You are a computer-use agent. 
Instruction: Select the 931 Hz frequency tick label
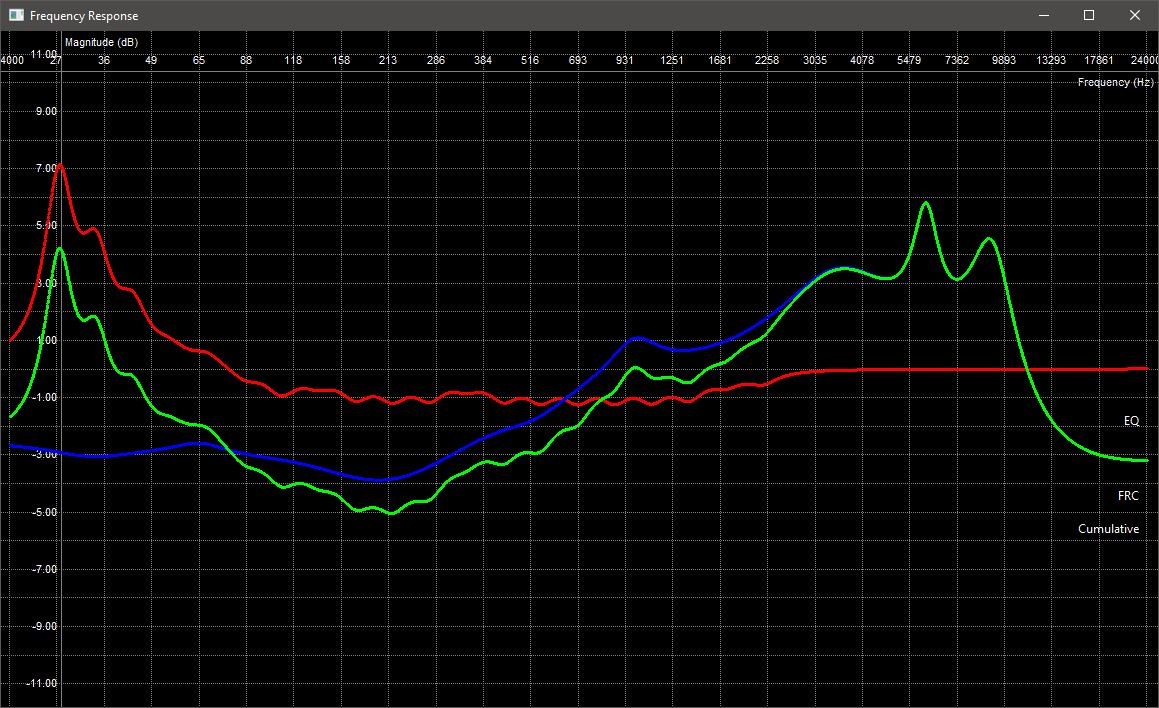click(625, 61)
